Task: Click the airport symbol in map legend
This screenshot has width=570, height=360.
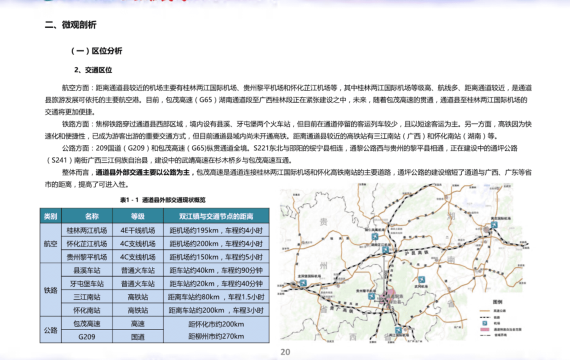Action: [485, 323]
